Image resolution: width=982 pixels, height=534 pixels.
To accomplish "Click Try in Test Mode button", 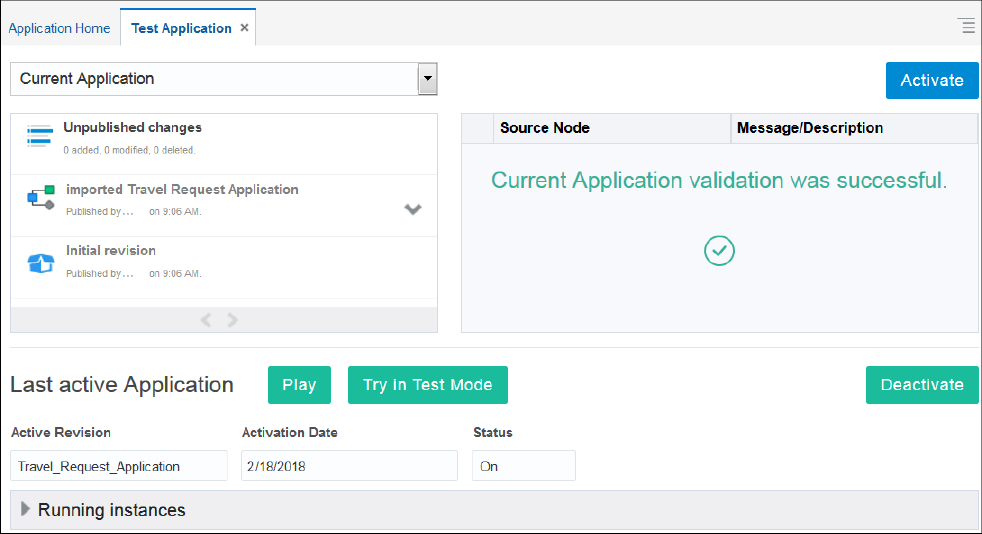I will (x=428, y=385).
